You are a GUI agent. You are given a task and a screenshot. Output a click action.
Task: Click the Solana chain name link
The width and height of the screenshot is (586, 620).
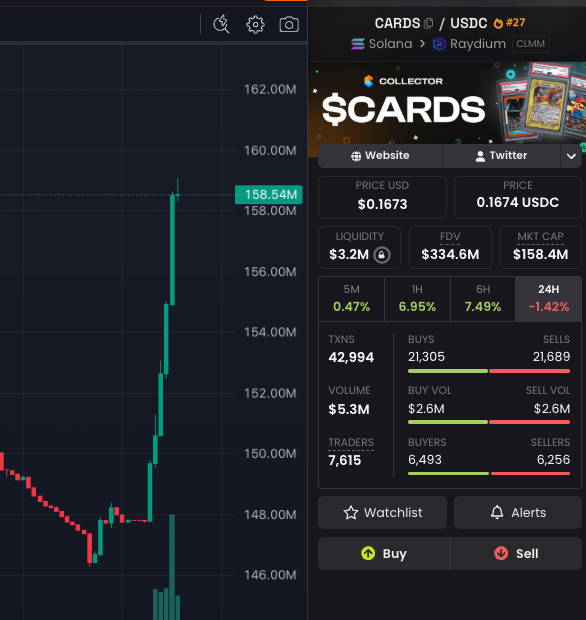[x=390, y=44]
